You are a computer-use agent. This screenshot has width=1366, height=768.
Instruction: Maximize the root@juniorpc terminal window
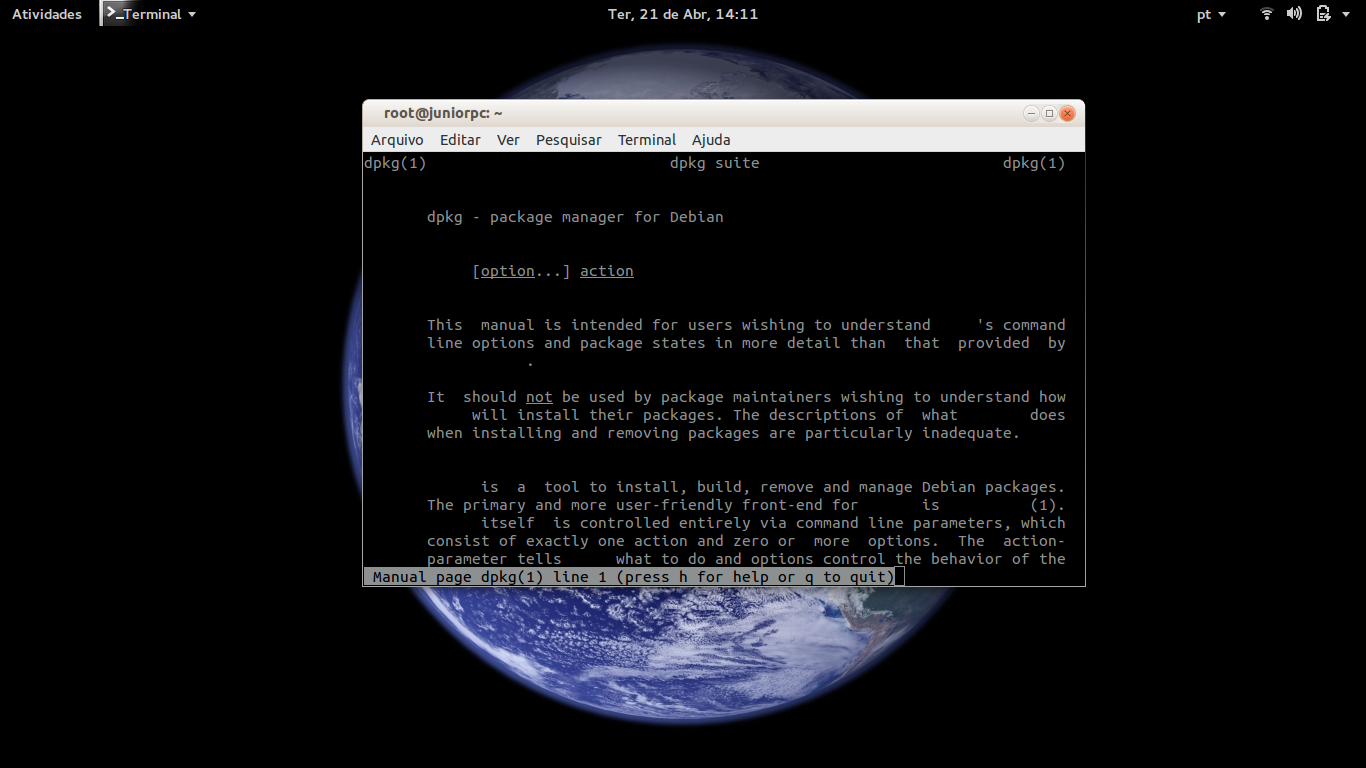coord(1049,113)
